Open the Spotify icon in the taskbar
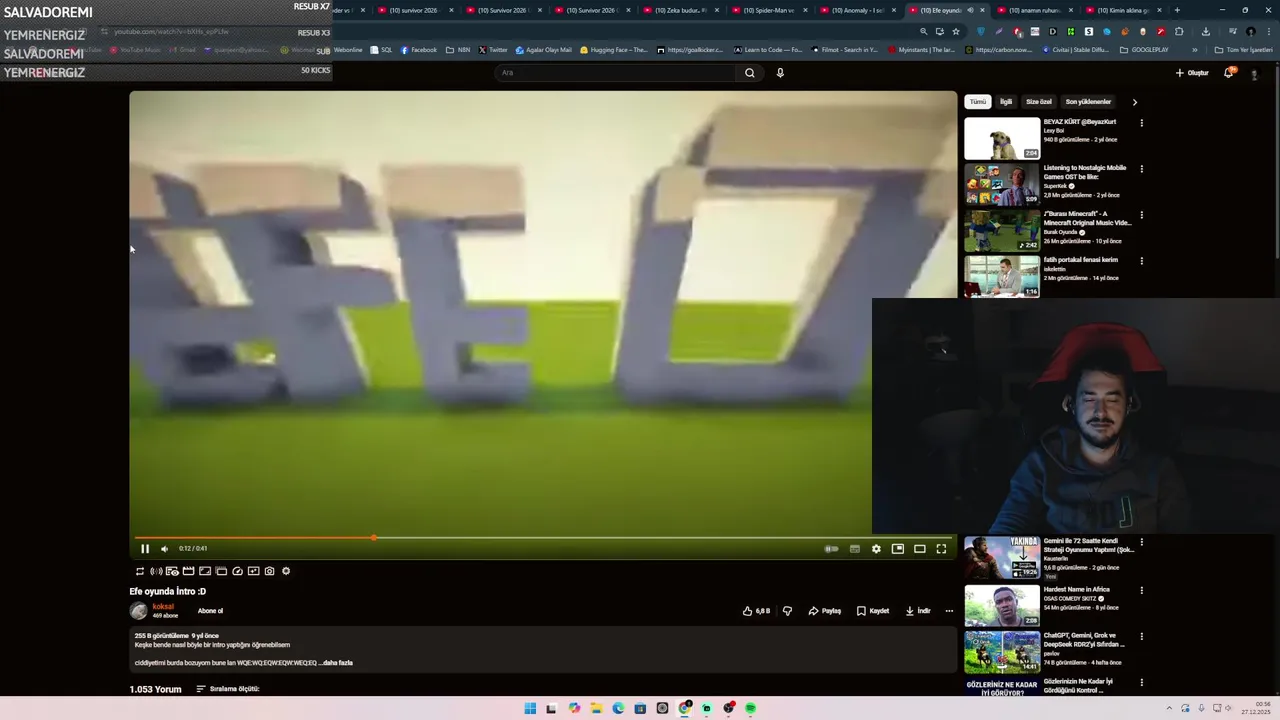The image size is (1280, 720). coord(750,709)
